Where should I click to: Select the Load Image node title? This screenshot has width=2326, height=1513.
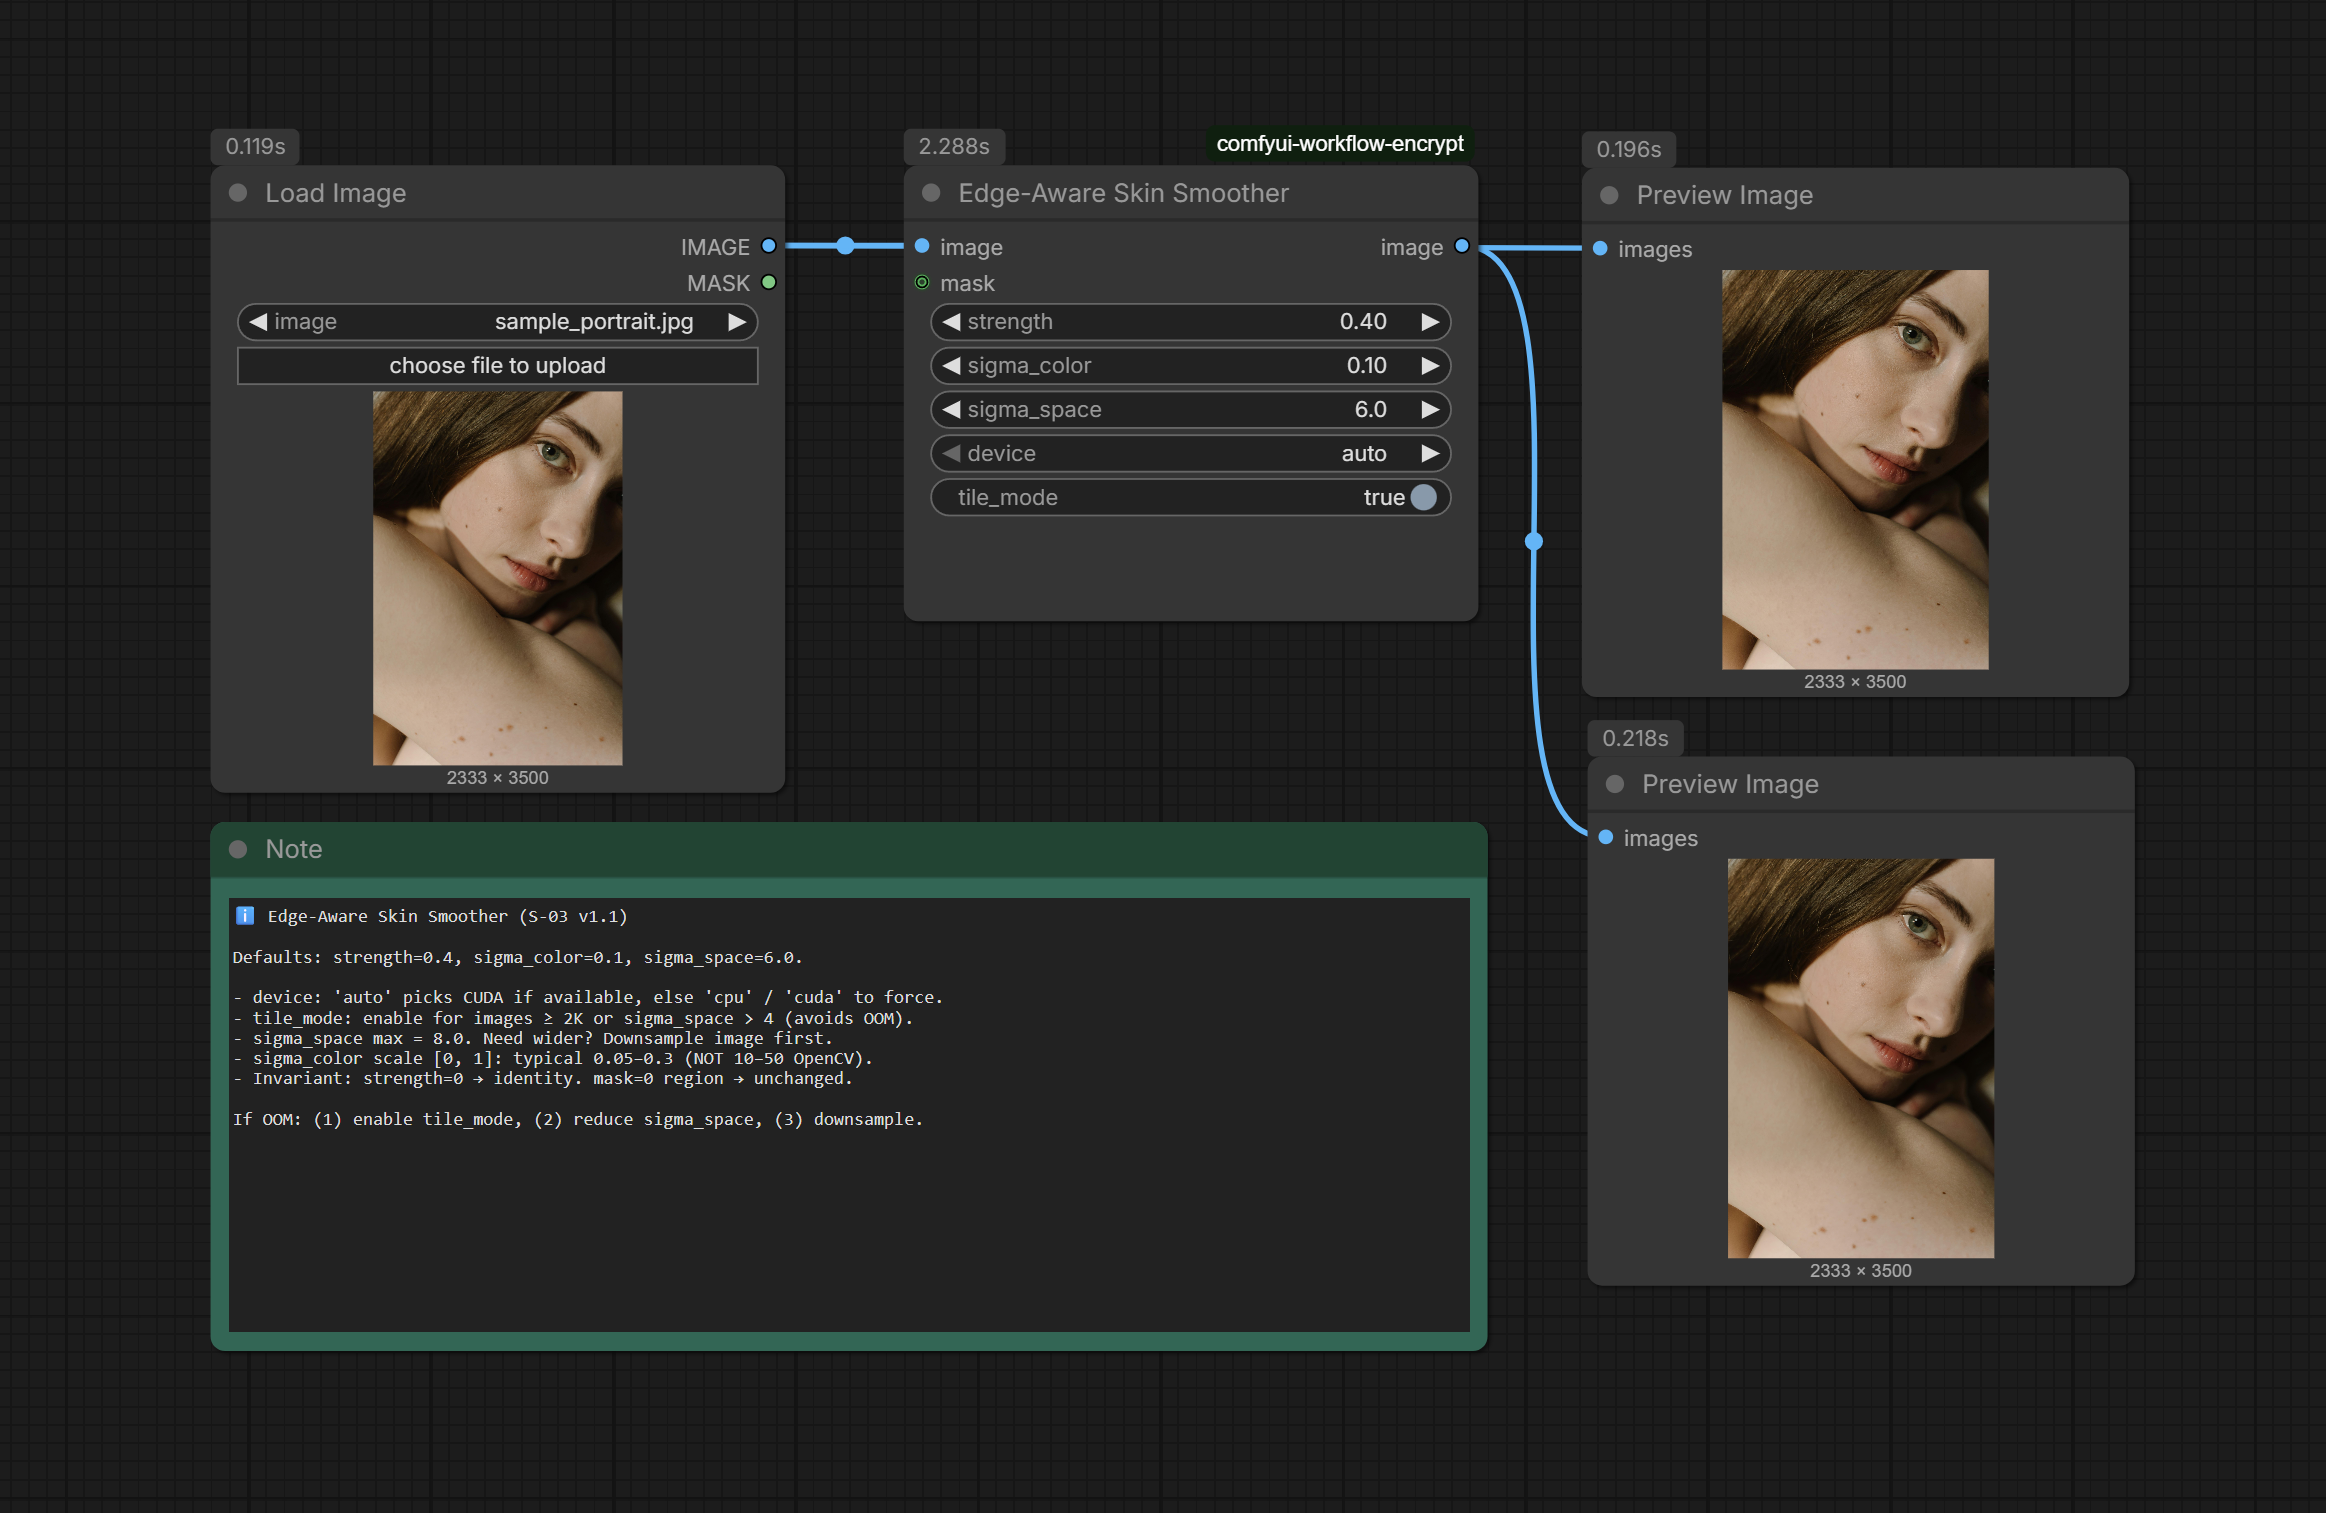[335, 193]
